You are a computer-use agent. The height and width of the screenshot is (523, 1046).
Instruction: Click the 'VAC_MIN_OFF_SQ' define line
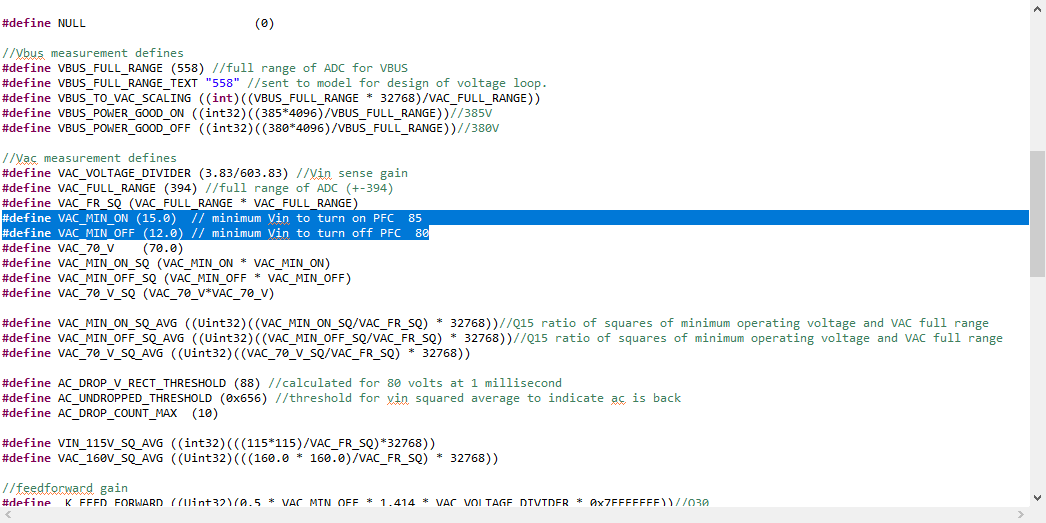click(177, 278)
